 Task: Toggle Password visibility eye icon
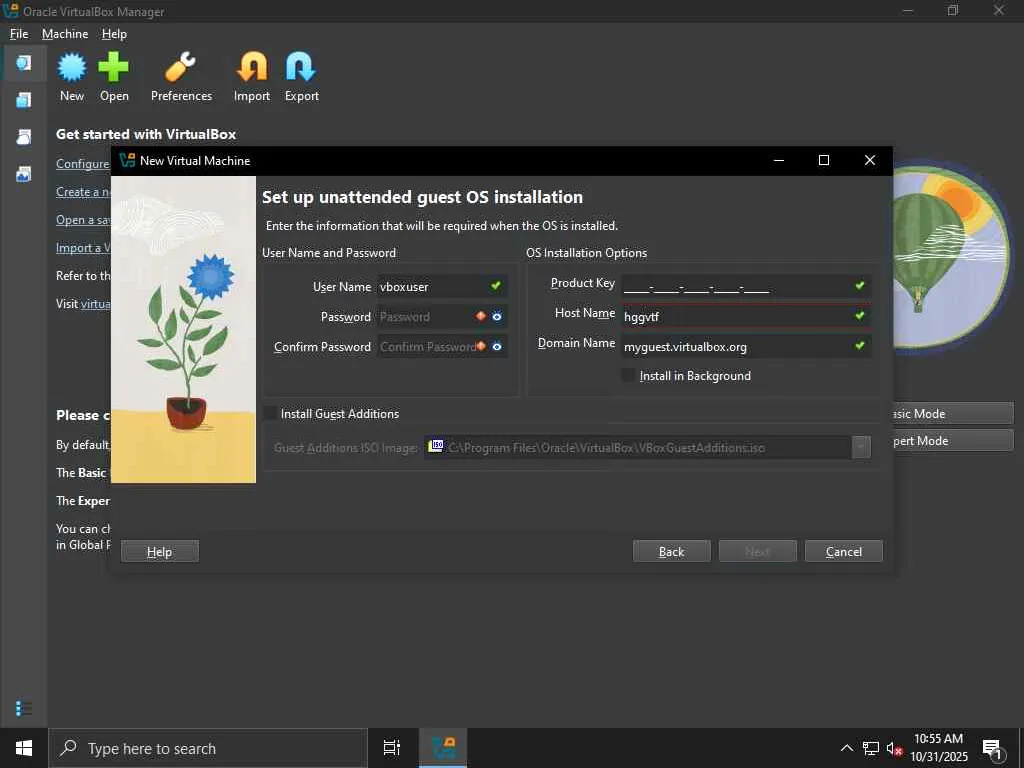(497, 316)
